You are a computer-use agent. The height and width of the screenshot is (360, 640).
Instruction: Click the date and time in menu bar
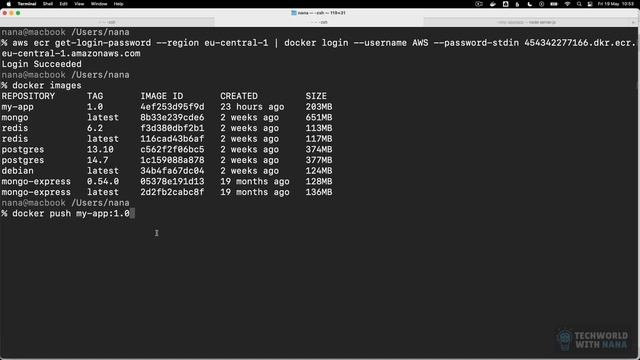[616, 4]
